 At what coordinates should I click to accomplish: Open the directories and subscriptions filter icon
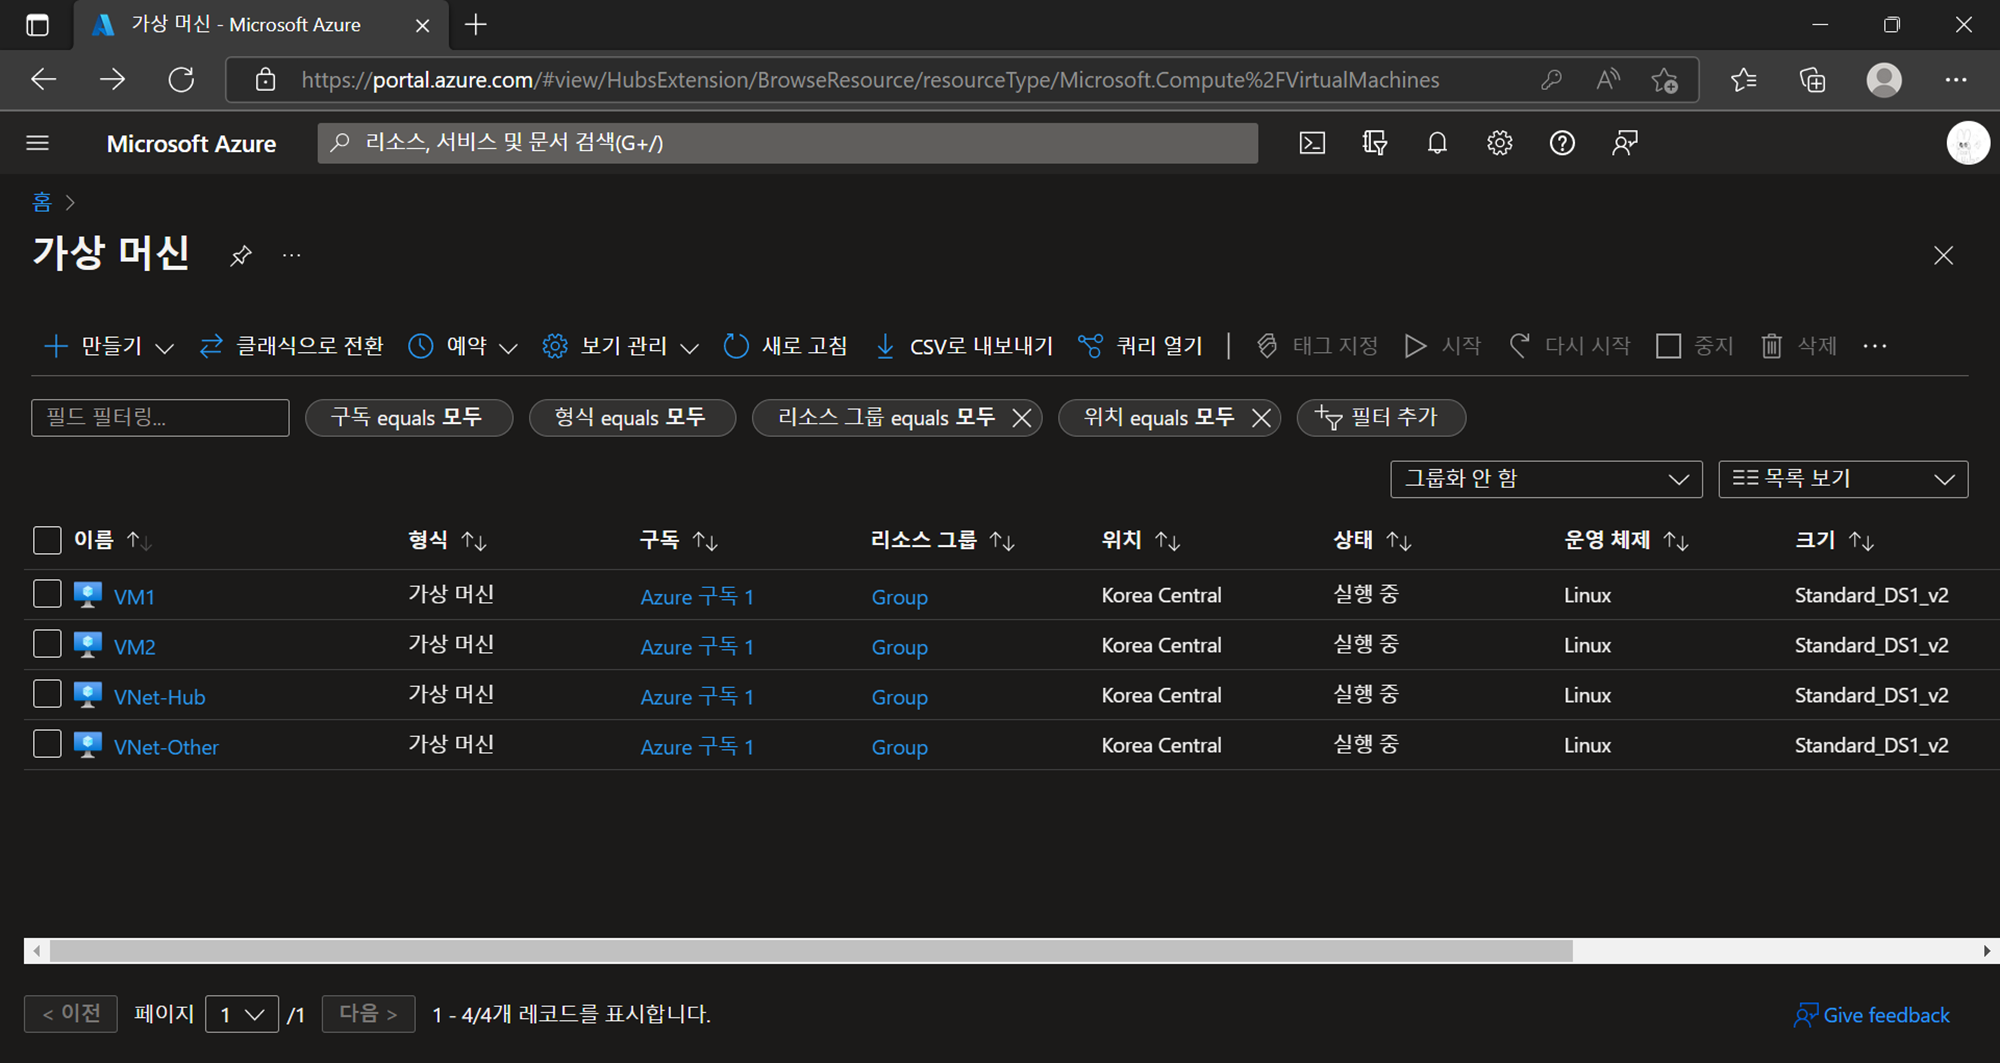1375,143
